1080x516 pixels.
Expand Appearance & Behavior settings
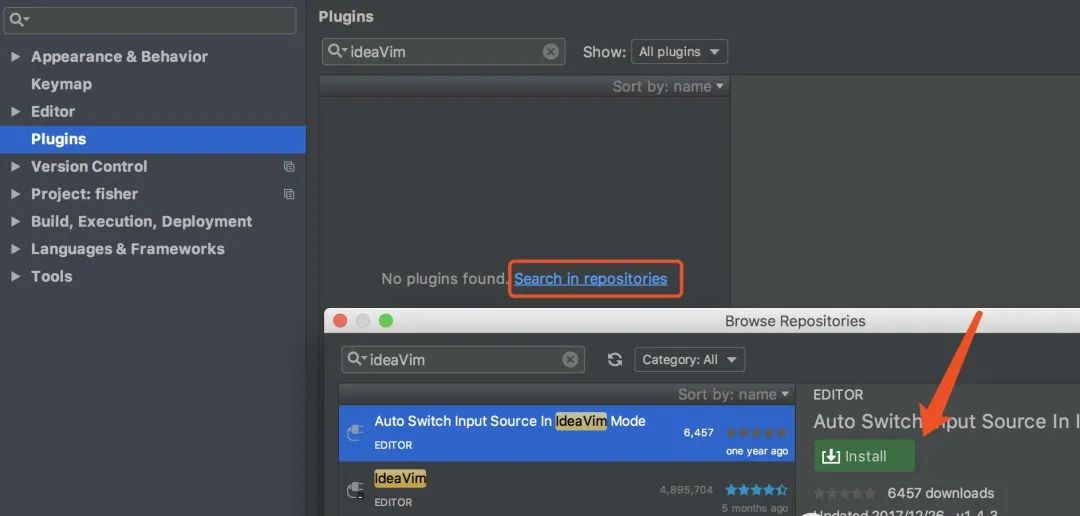(15, 56)
